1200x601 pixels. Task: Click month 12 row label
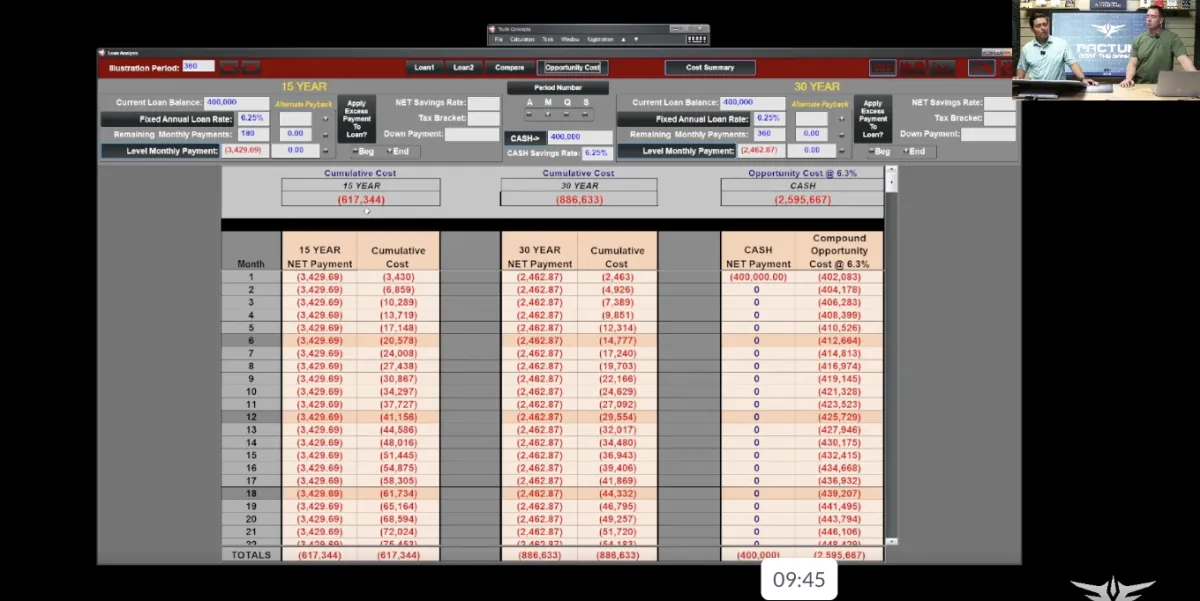click(251, 417)
